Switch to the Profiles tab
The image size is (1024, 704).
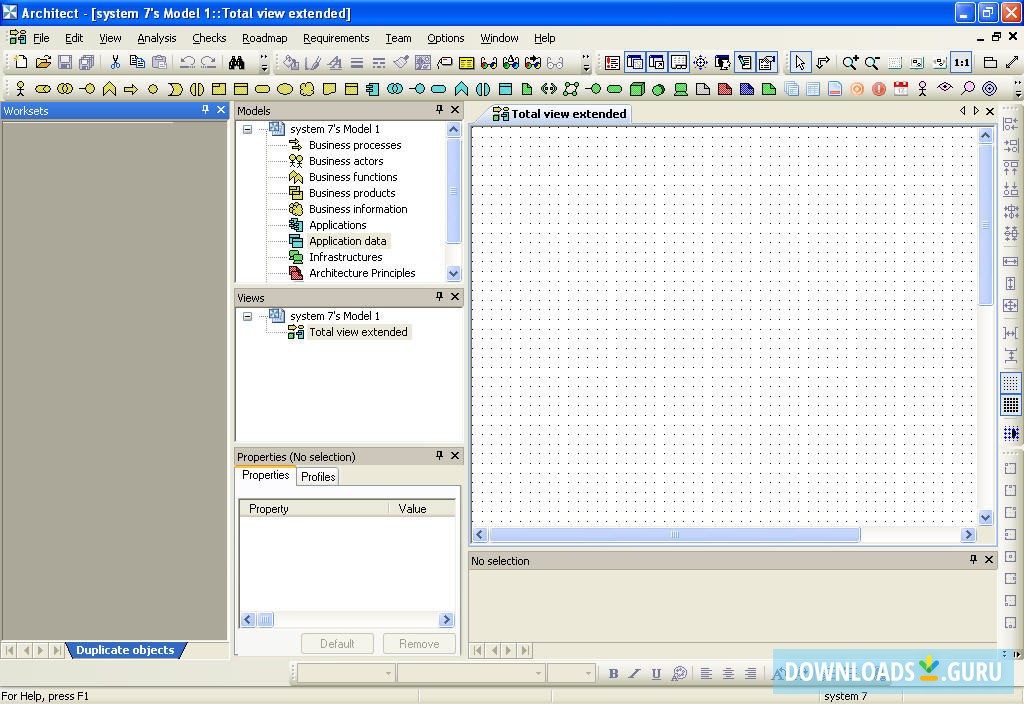coord(318,477)
